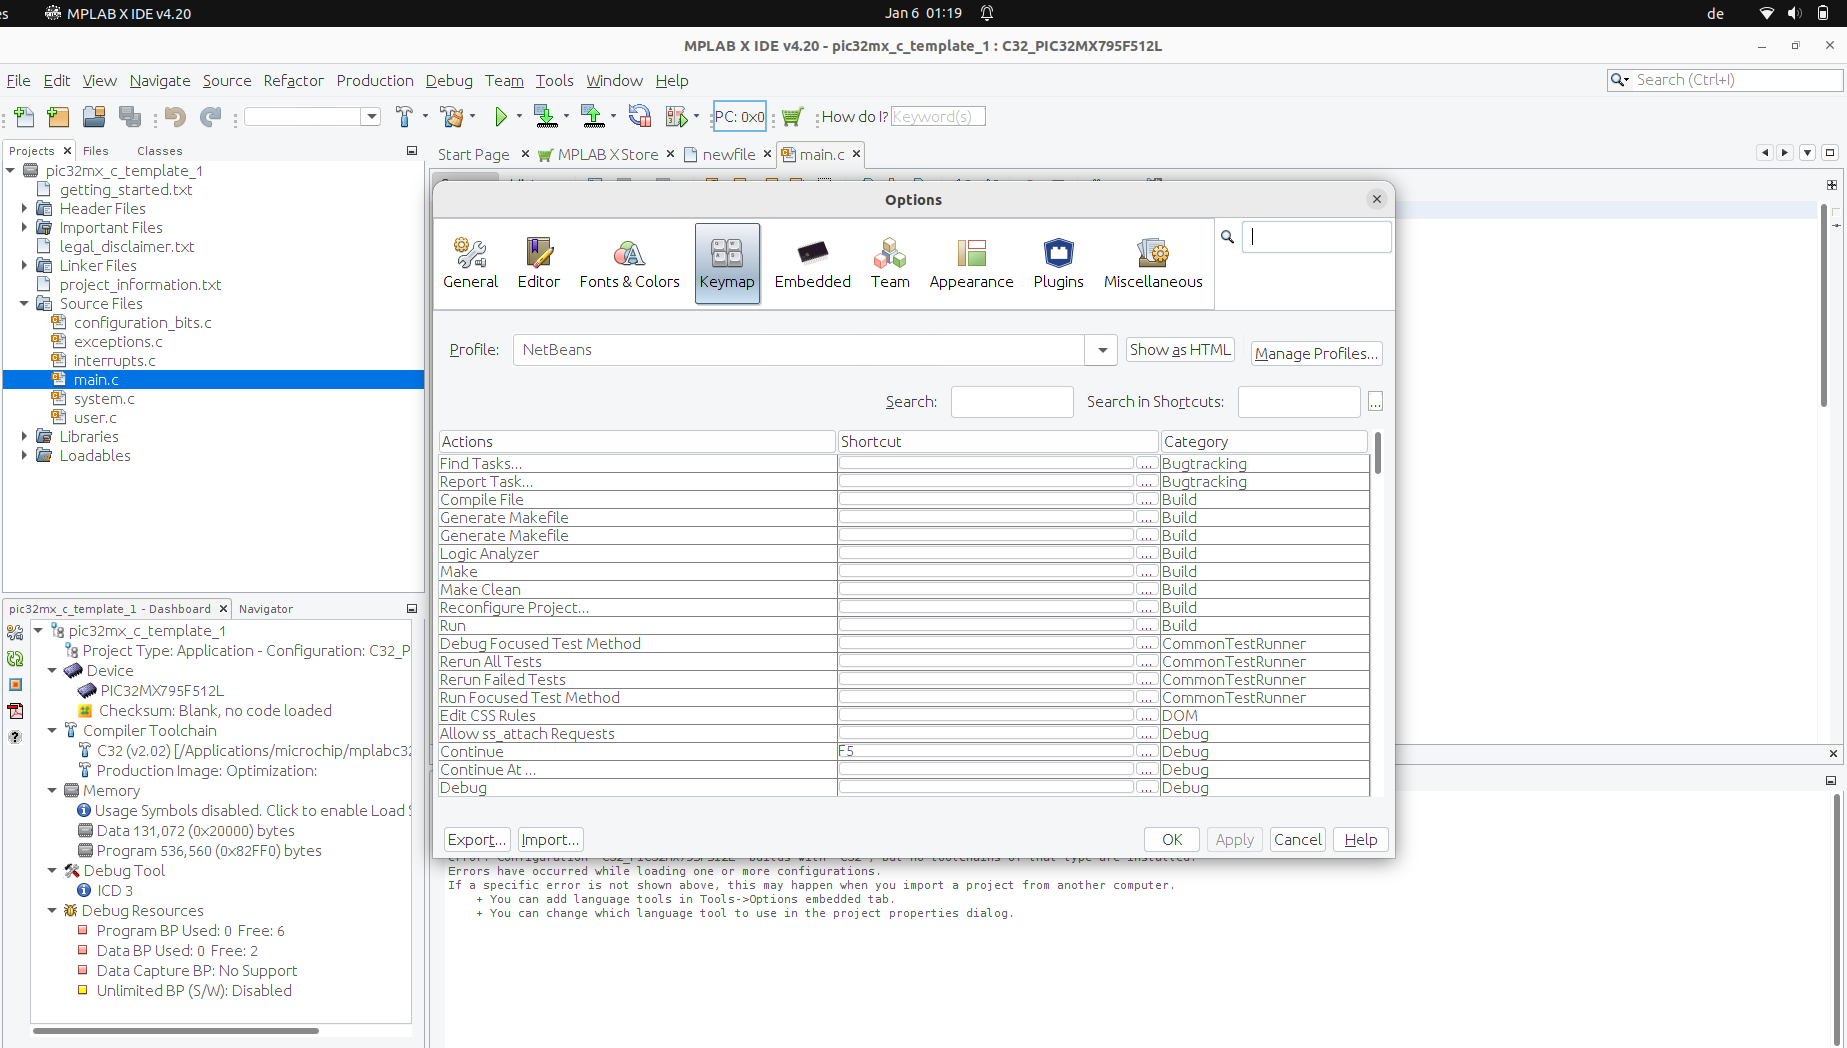Click the Open Project folder icon
Viewport: 1847px width, 1048px height.
pos(94,117)
